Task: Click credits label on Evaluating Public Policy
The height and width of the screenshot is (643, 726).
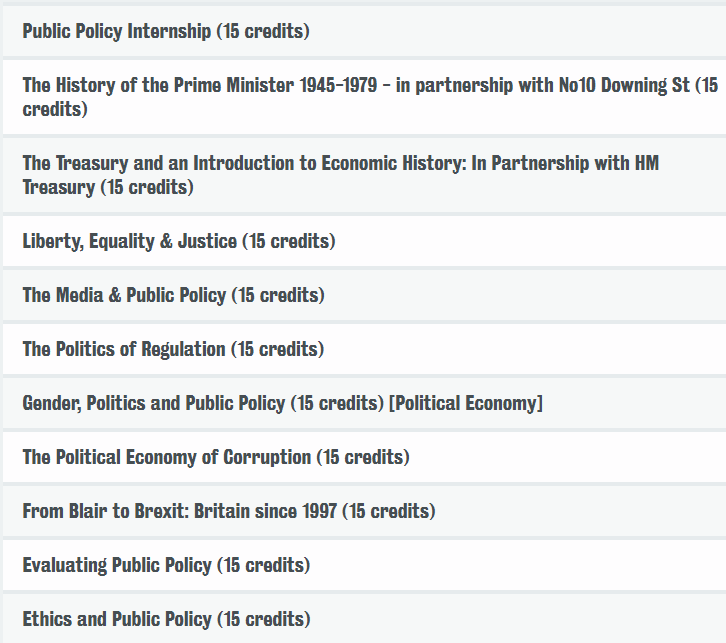Action: point(263,565)
